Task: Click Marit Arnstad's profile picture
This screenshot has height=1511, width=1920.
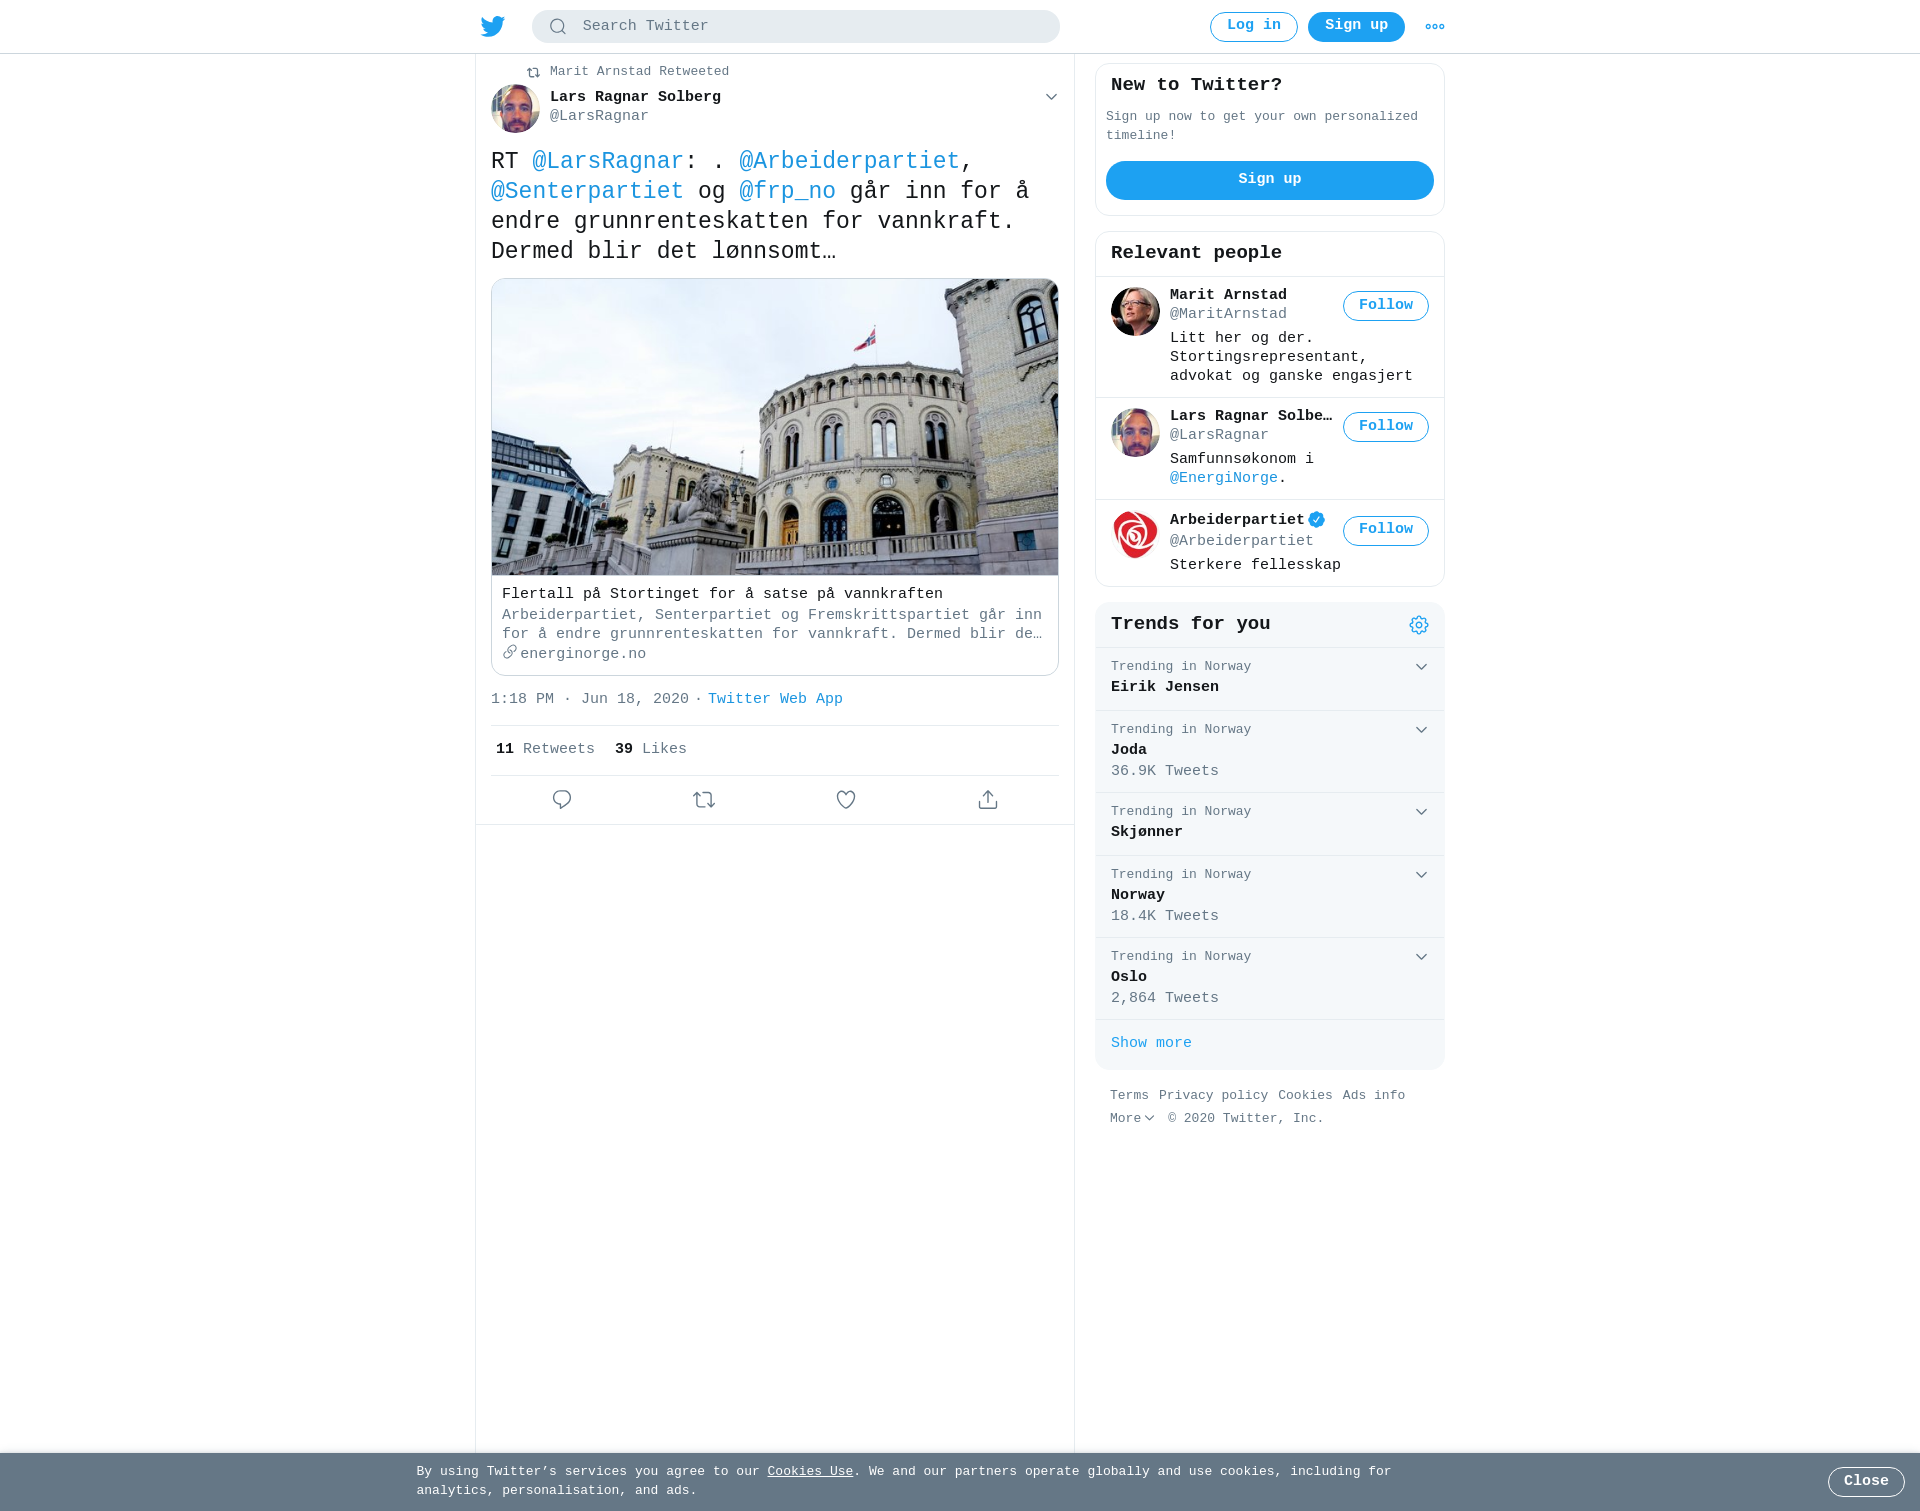Action: pyautogui.click(x=1135, y=311)
